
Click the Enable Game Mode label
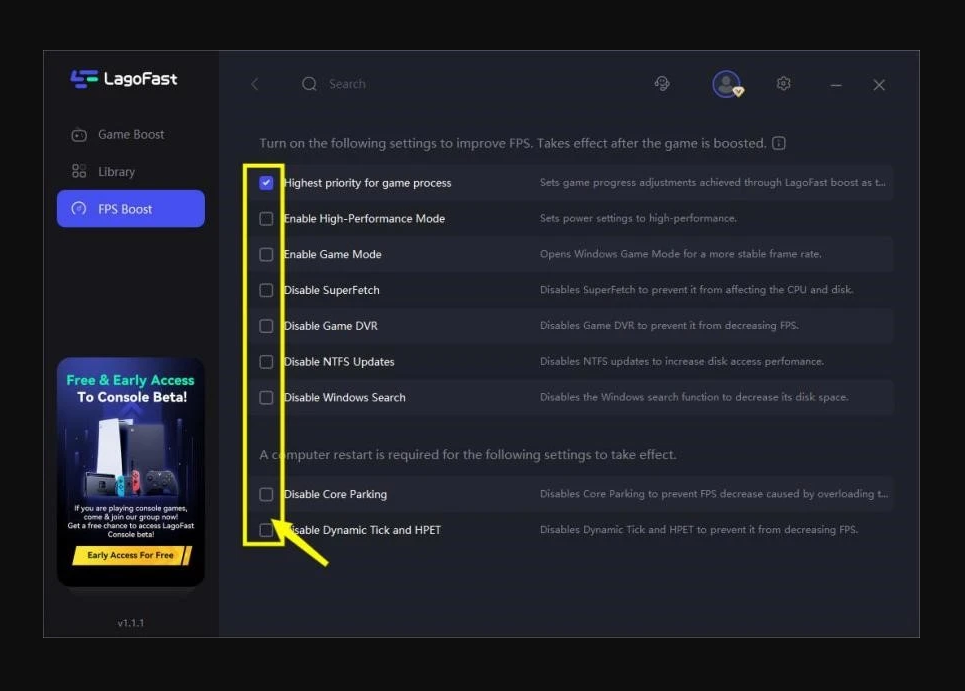point(332,254)
